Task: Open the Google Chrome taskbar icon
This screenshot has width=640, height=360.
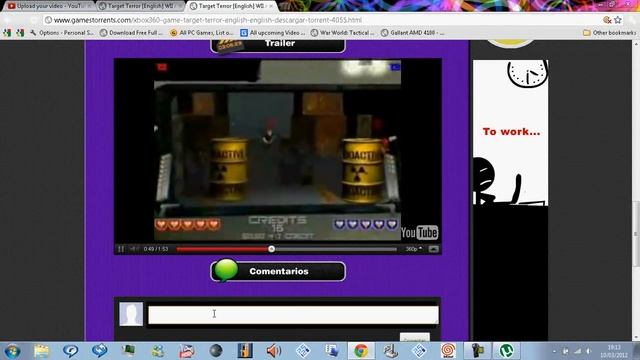Action: click(x=361, y=351)
